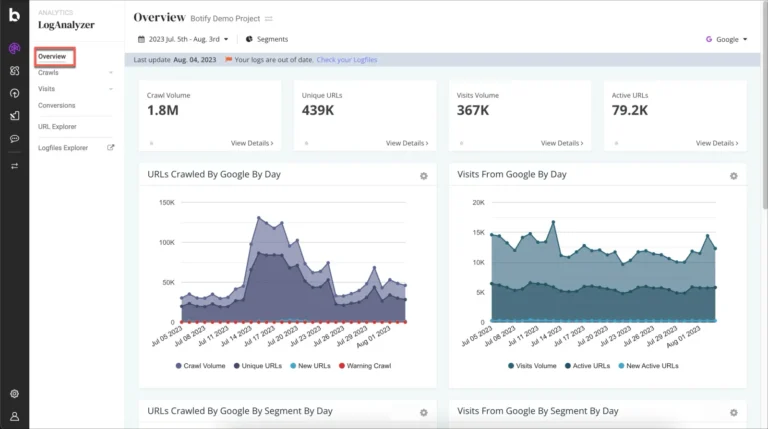This screenshot has height=429, width=768.
Task: Click the Visits From Google By Segment By Day title
Action: pyautogui.click(x=538, y=411)
